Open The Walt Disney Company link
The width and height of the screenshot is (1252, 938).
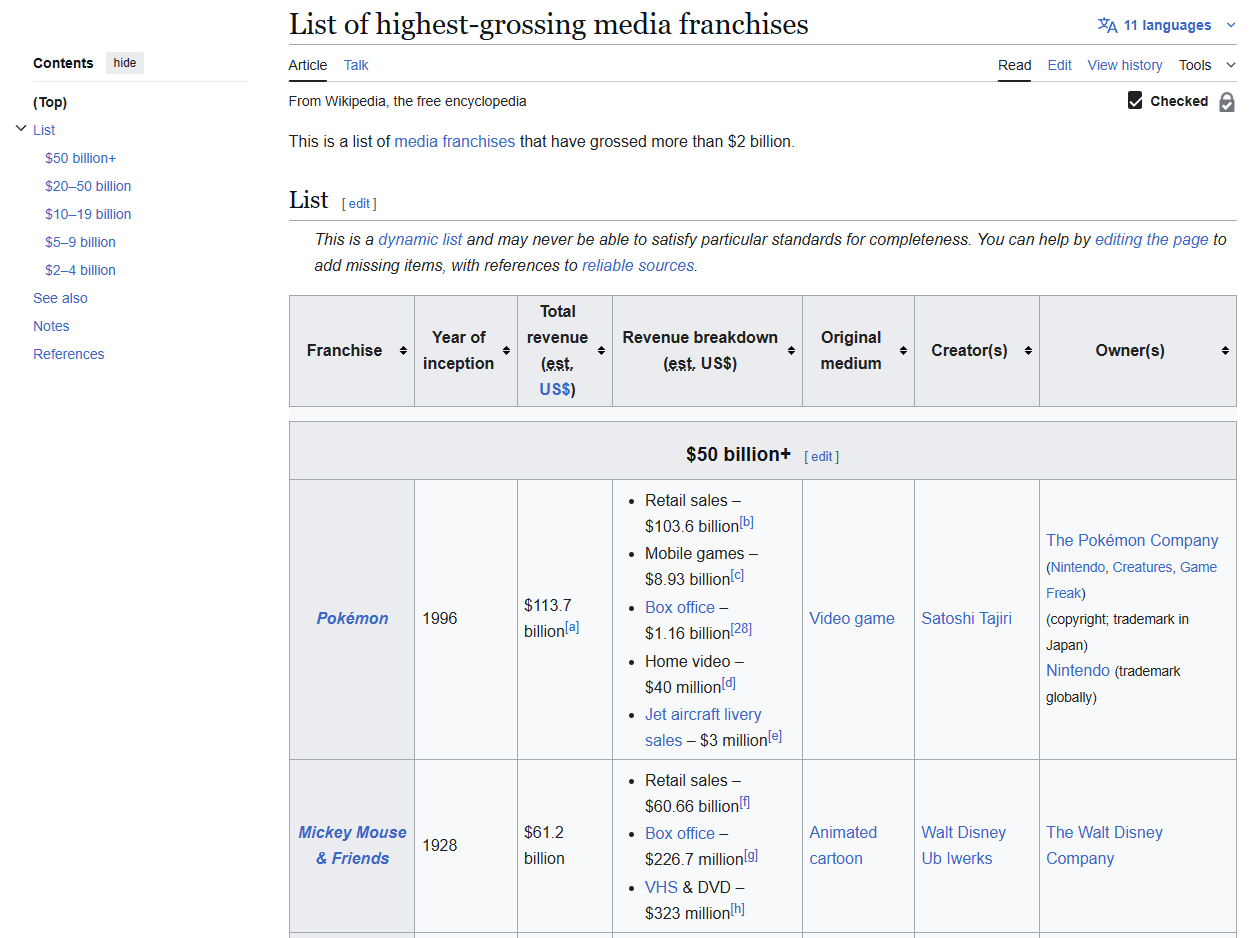coord(1104,845)
